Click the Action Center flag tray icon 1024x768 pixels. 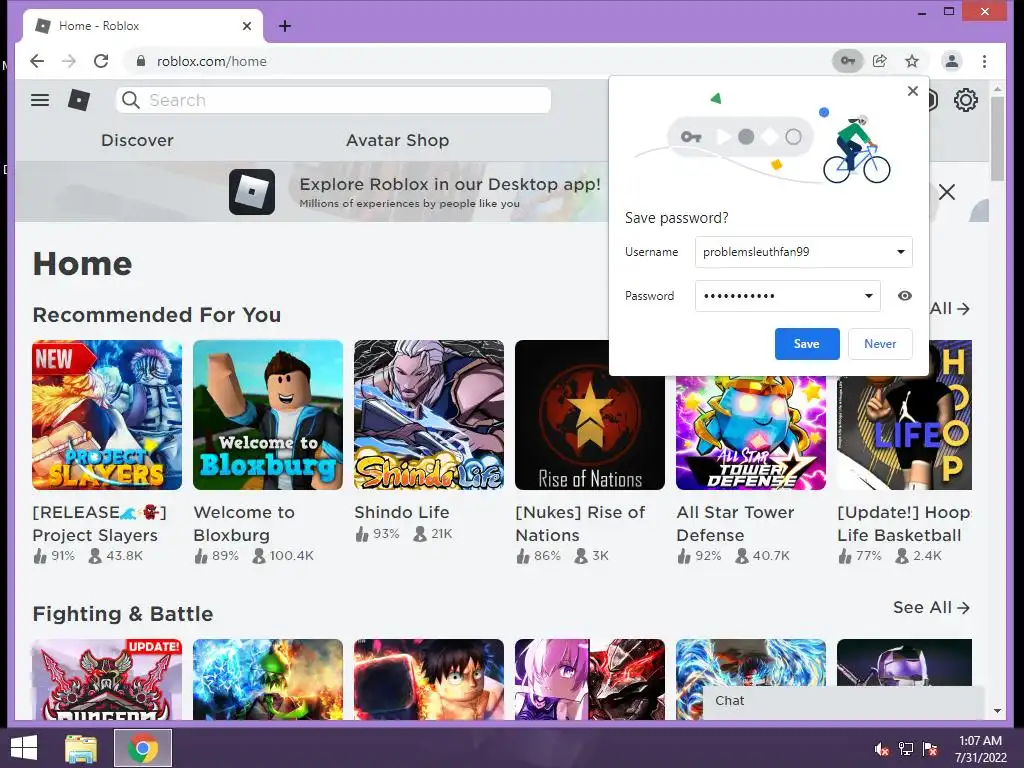pyautogui.click(x=930, y=749)
